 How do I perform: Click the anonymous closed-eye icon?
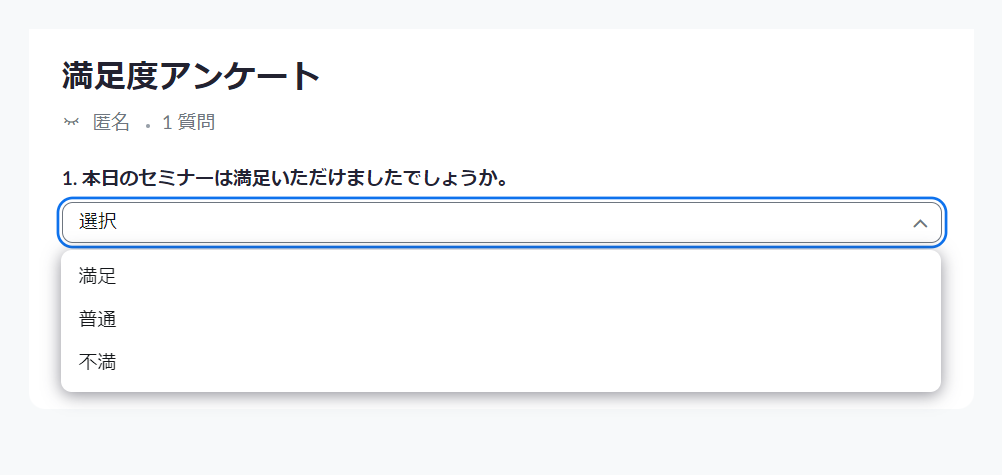click(x=71, y=121)
